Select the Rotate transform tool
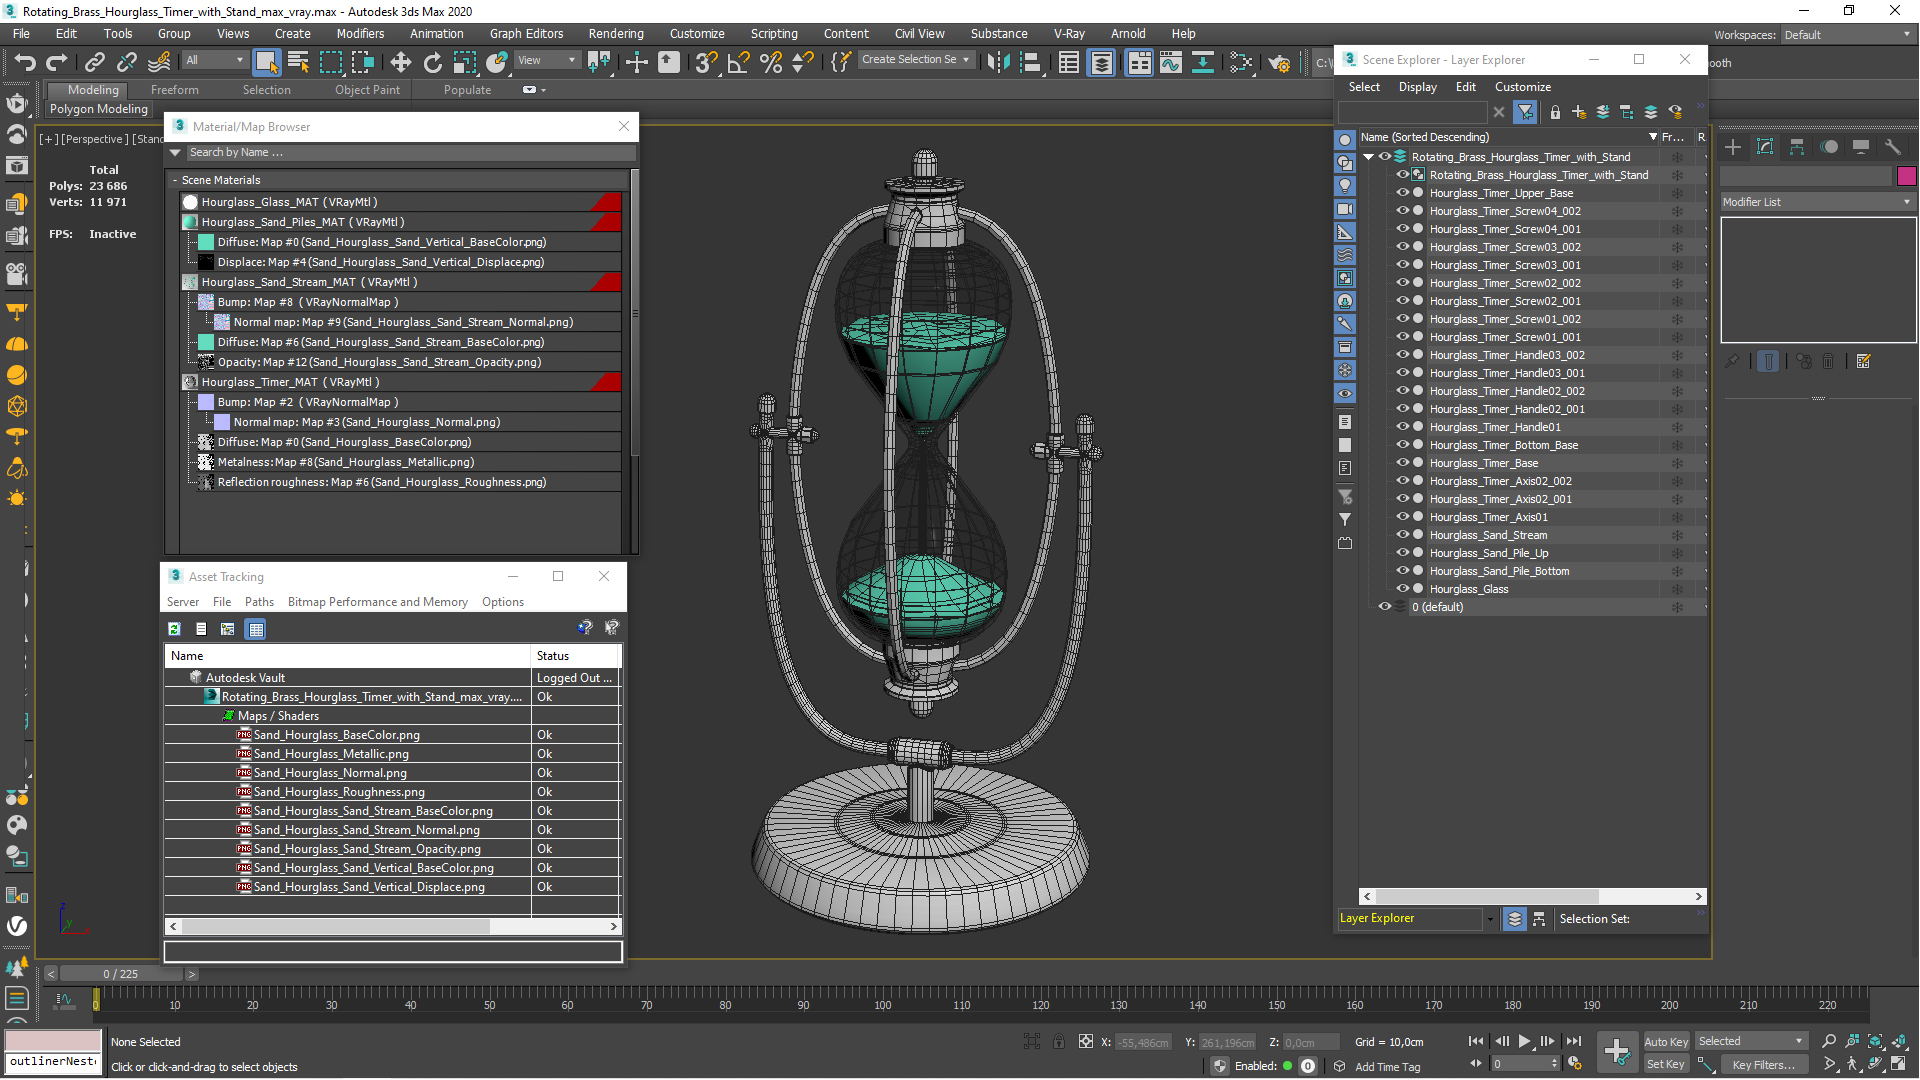Viewport: 1920px width, 1080px height. point(432,63)
